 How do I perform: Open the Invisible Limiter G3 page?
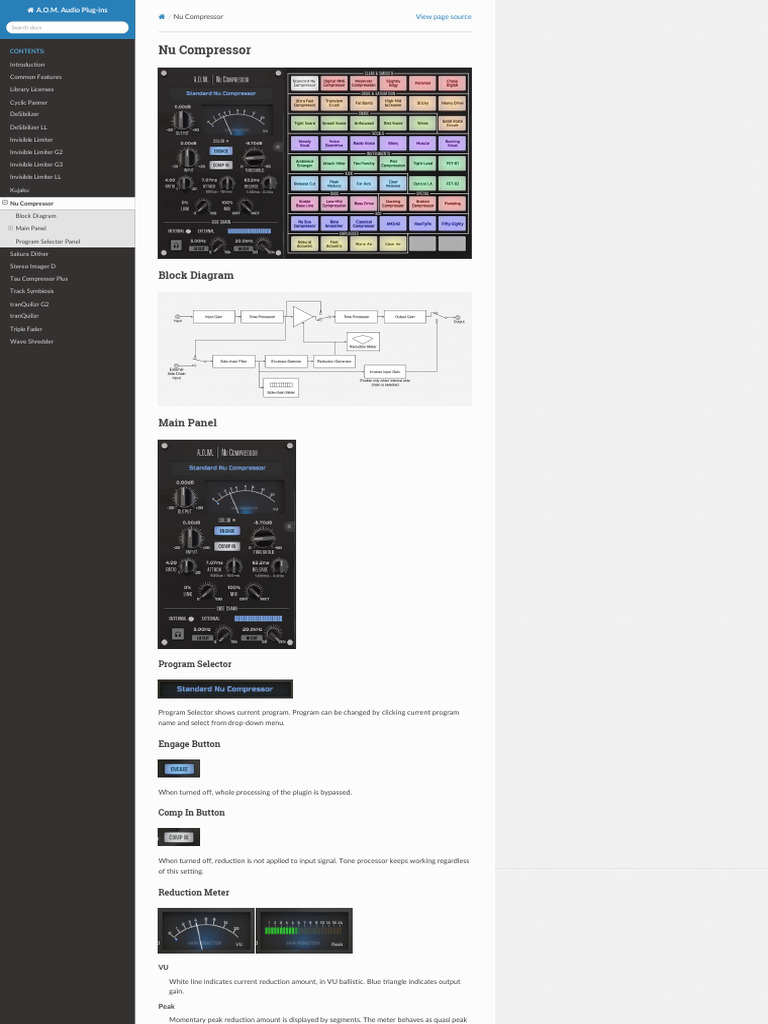click(x=37, y=165)
